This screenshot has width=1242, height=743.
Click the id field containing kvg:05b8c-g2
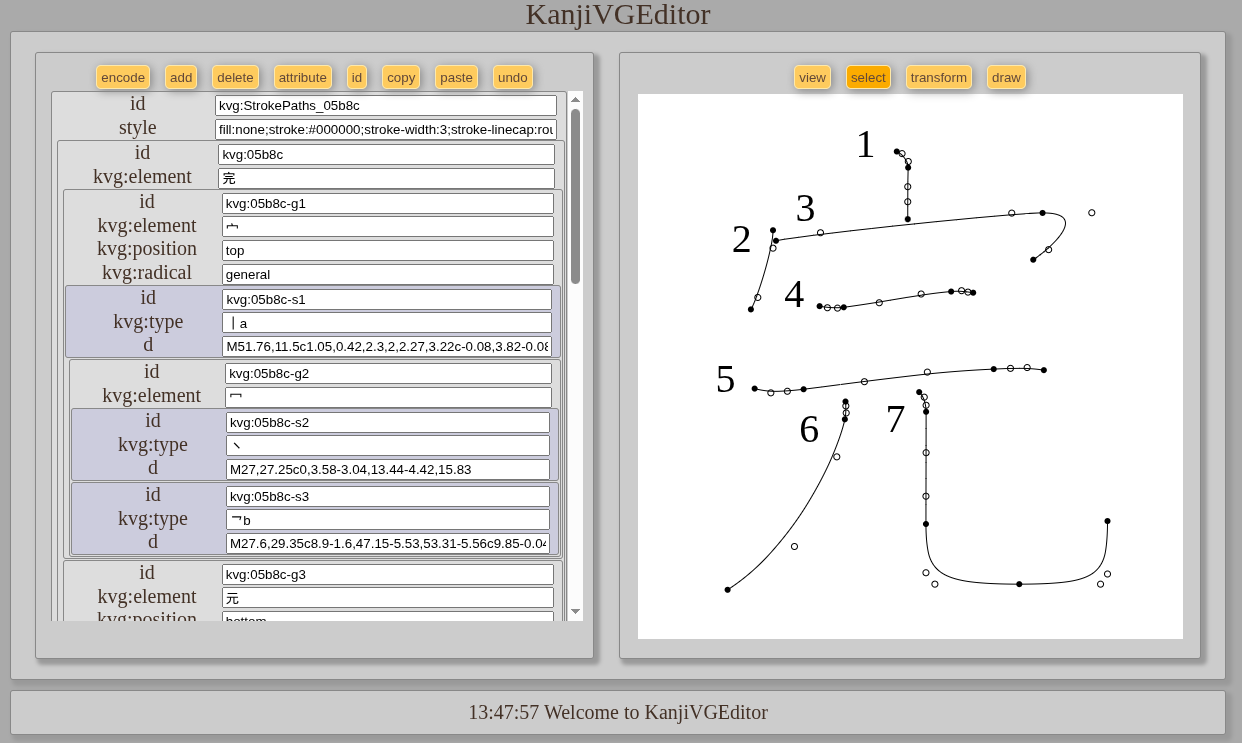click(388, 374)
